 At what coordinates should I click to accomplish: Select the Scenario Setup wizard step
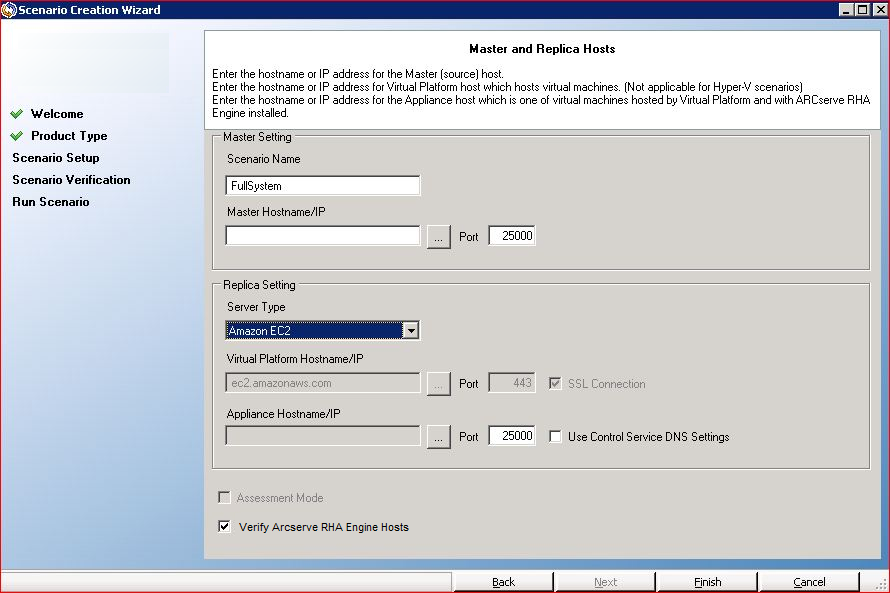pos(56,158)
